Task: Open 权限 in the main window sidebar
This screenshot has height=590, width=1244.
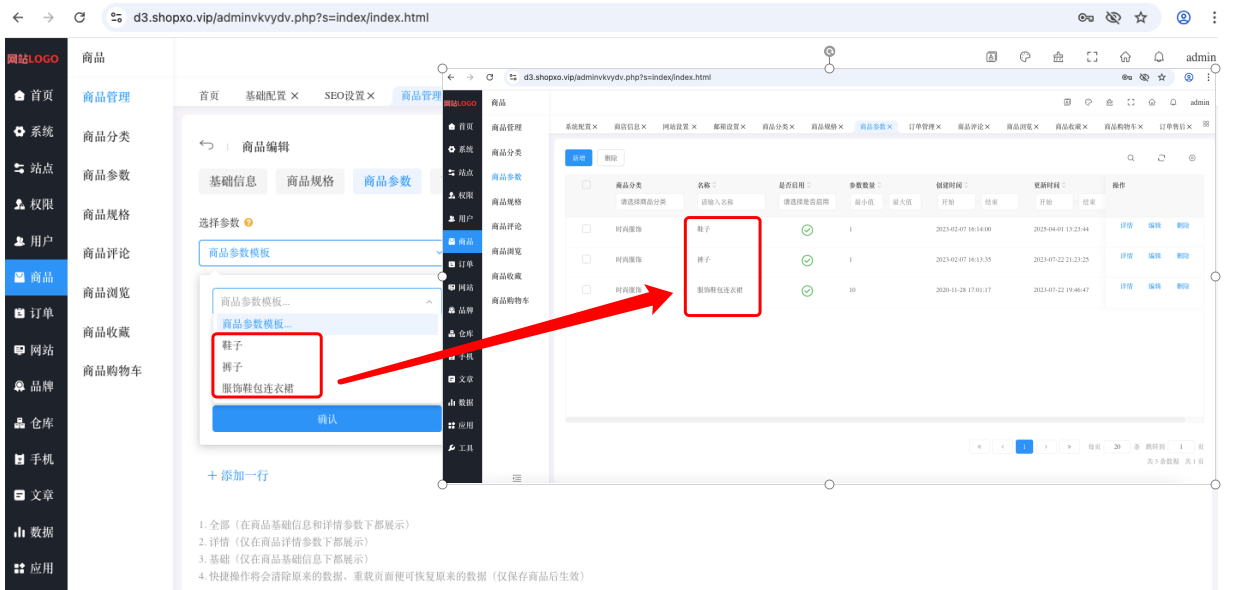Action: pos(34,204)
